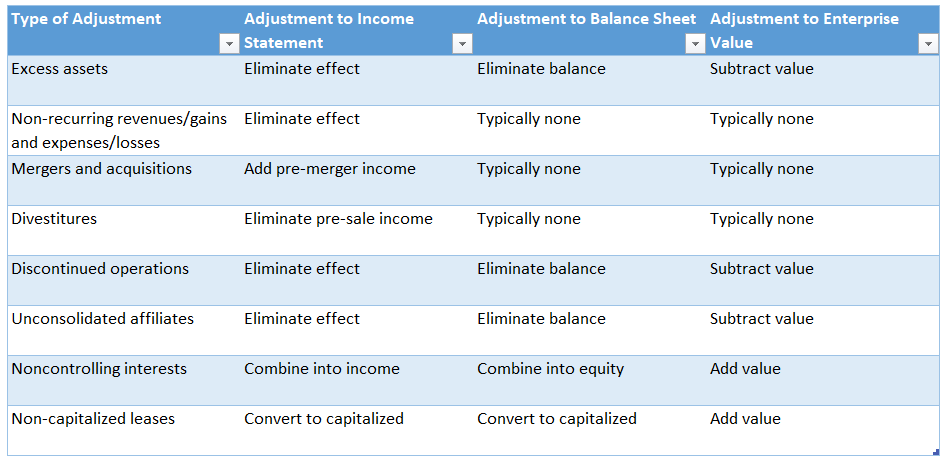Expand the Adjustment to Balance Sheet filter dropdown
Image resolution: width=944 pixels, height=458 pixels.
click(695, 43)
